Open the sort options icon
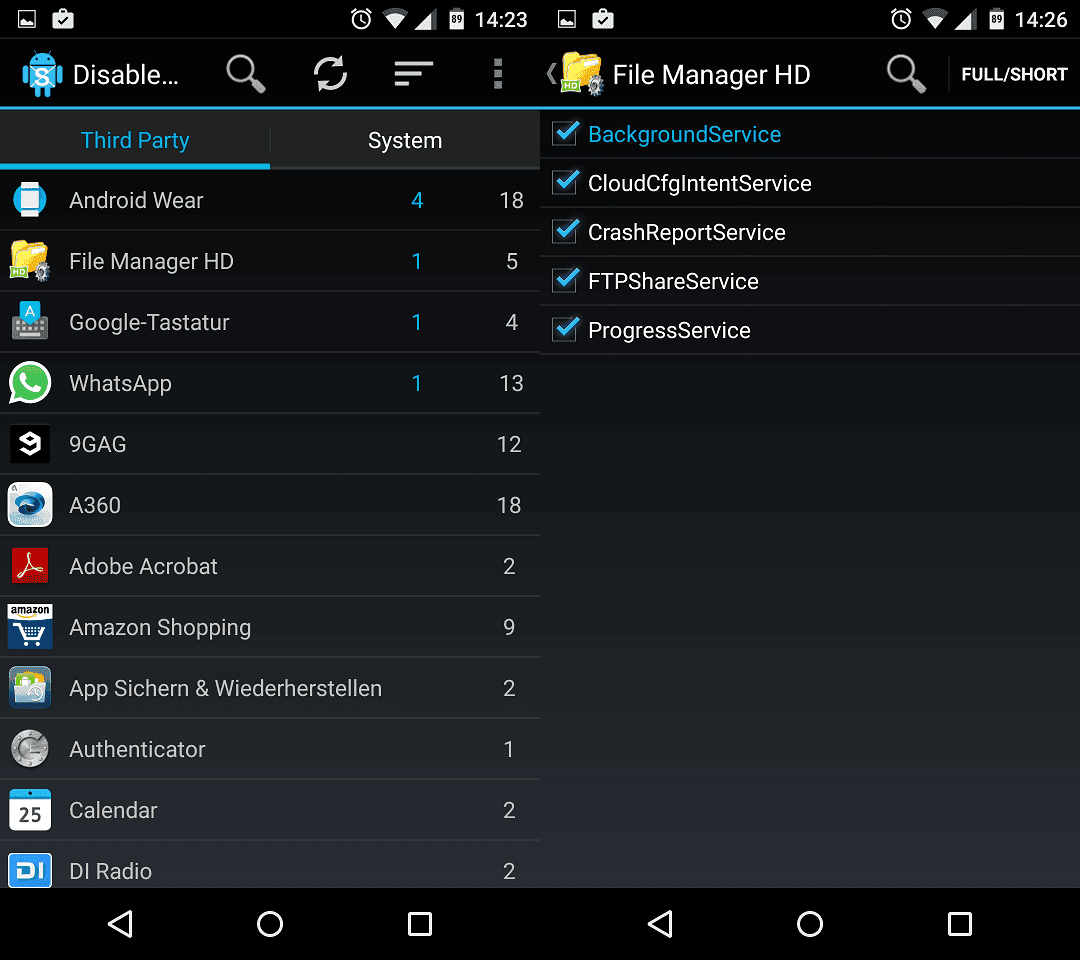1080x960 pixels. [413, 74]
